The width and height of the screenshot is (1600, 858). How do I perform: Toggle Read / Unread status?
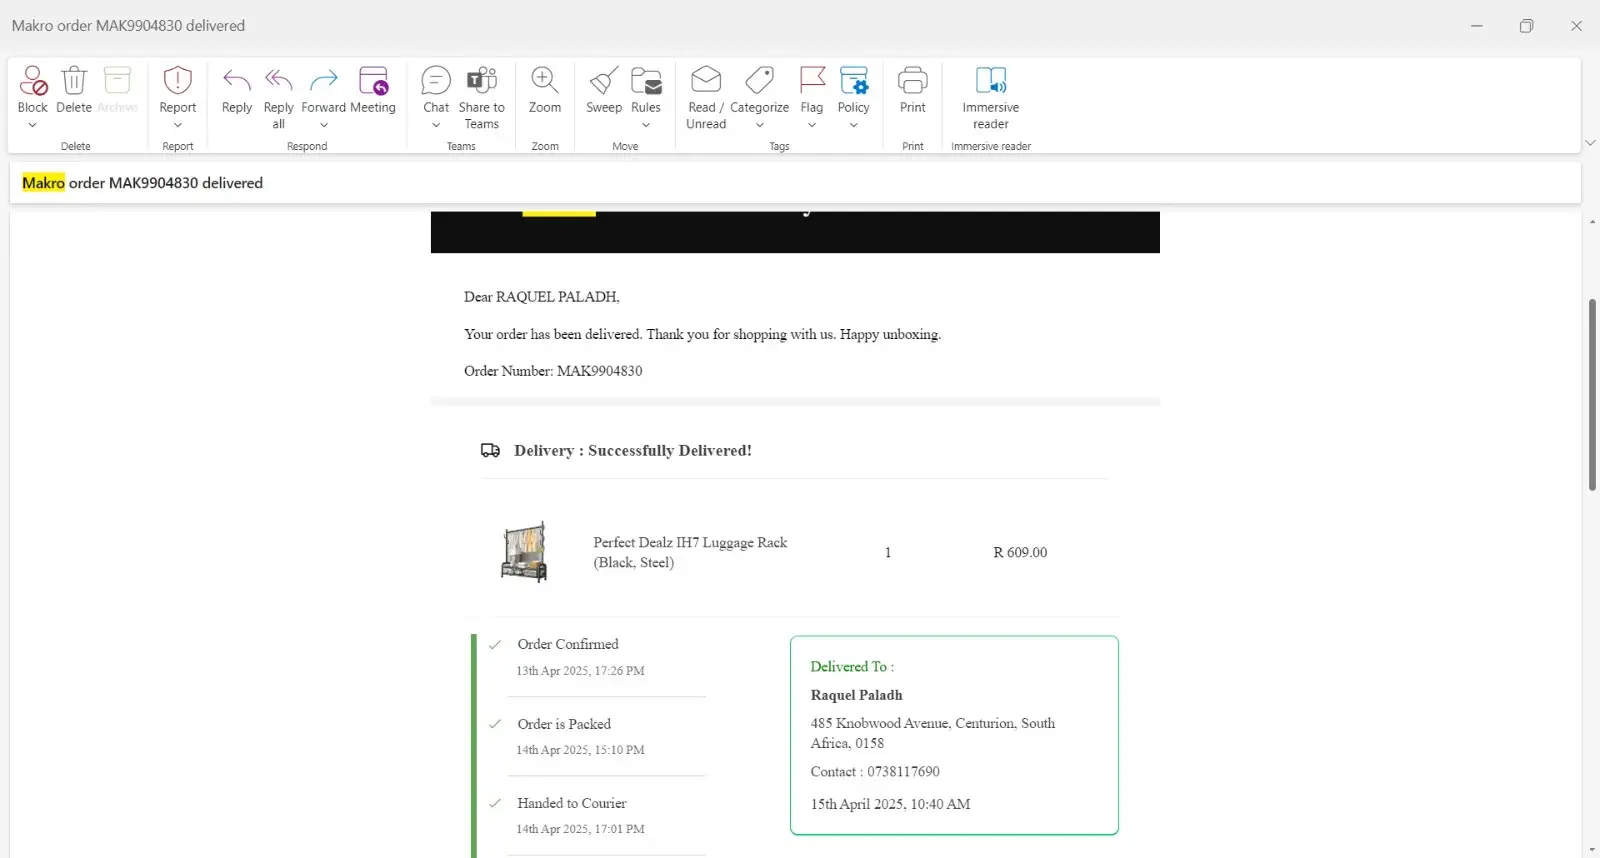tap(706, 81)
